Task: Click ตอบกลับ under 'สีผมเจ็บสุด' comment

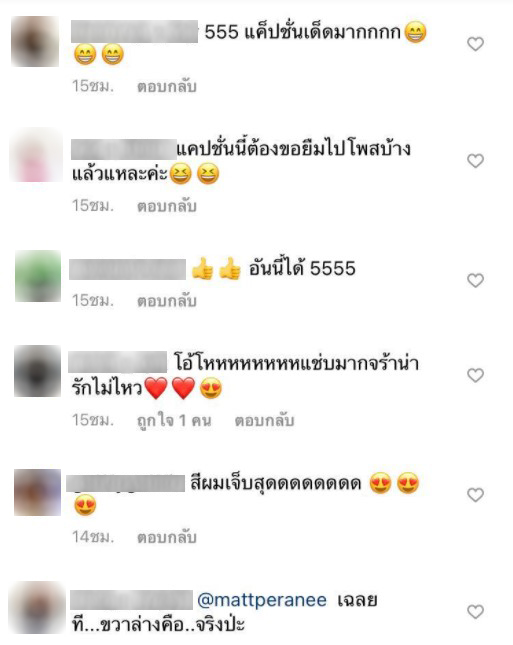Action: (167, 537)
